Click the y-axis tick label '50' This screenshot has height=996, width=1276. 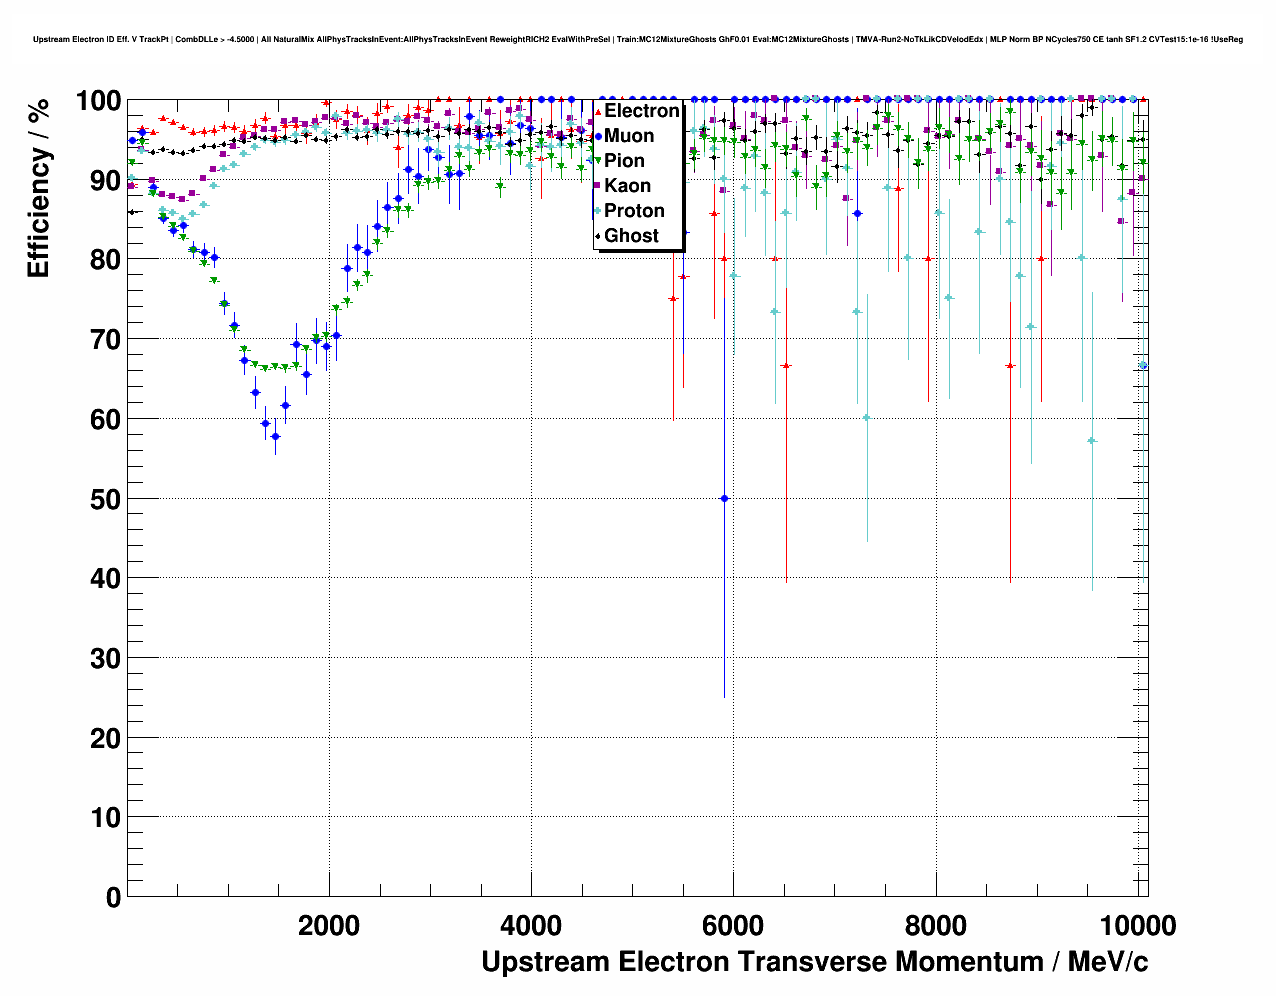coord(106,499)
